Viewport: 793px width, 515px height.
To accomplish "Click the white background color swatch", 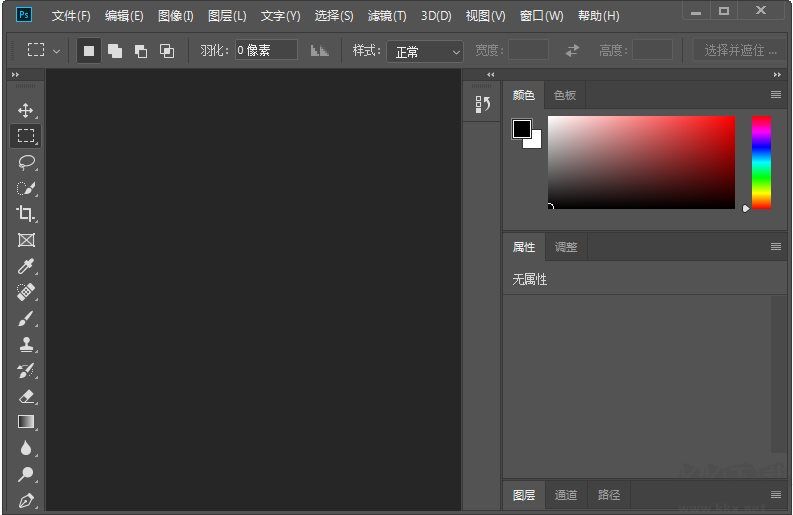I will tap(535, 142).
